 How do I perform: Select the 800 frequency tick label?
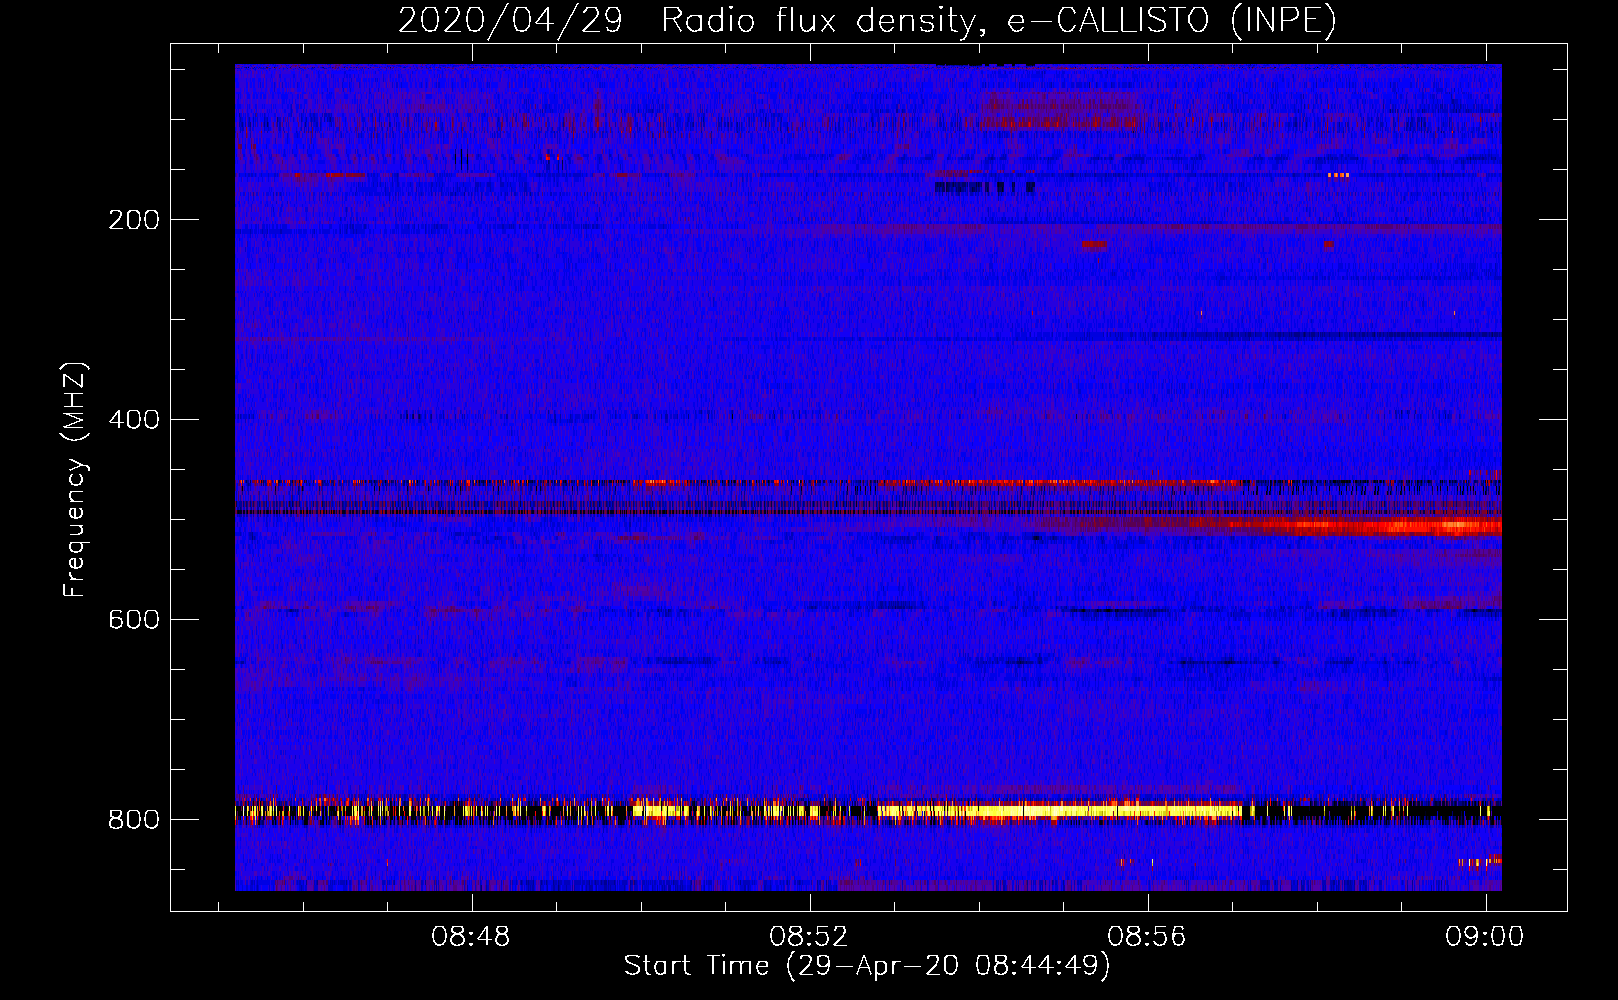coord(134,820)
